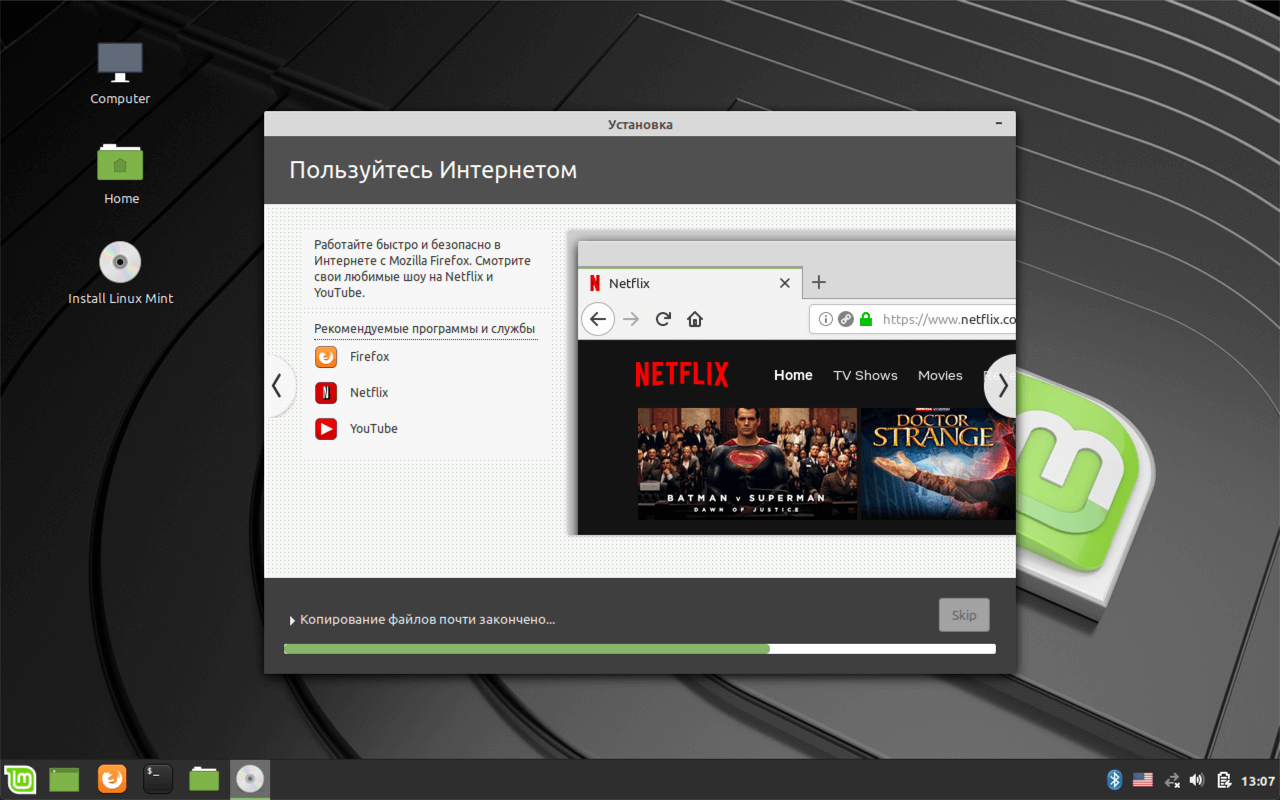Click the YouTube label in the program list

point(374,429)
